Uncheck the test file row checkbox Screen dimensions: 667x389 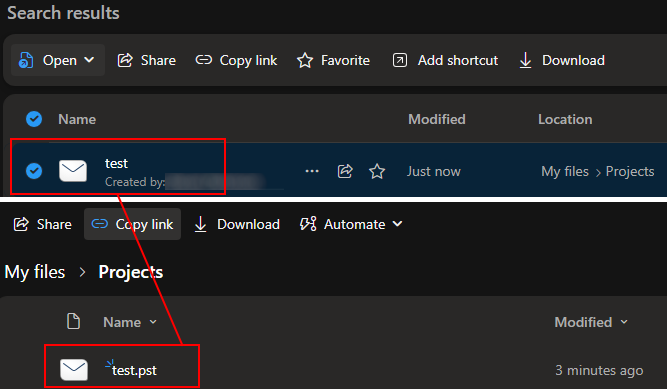pyautogui.click(x=34, y=171)
